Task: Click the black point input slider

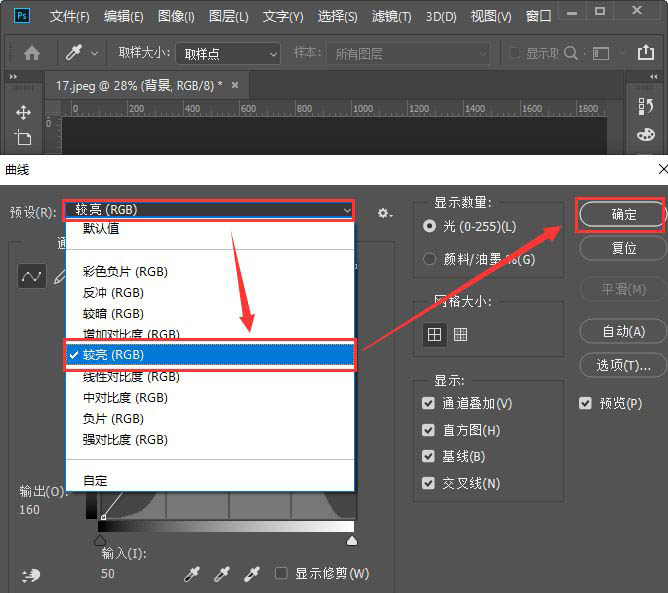Action: (x=100, y=541)
